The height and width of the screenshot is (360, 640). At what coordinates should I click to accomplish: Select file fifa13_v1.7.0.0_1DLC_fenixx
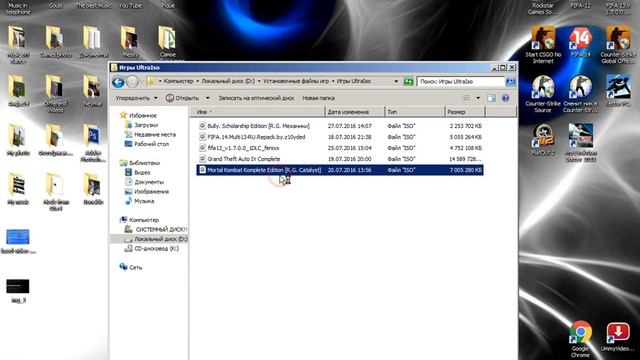[x=243, y=148]
